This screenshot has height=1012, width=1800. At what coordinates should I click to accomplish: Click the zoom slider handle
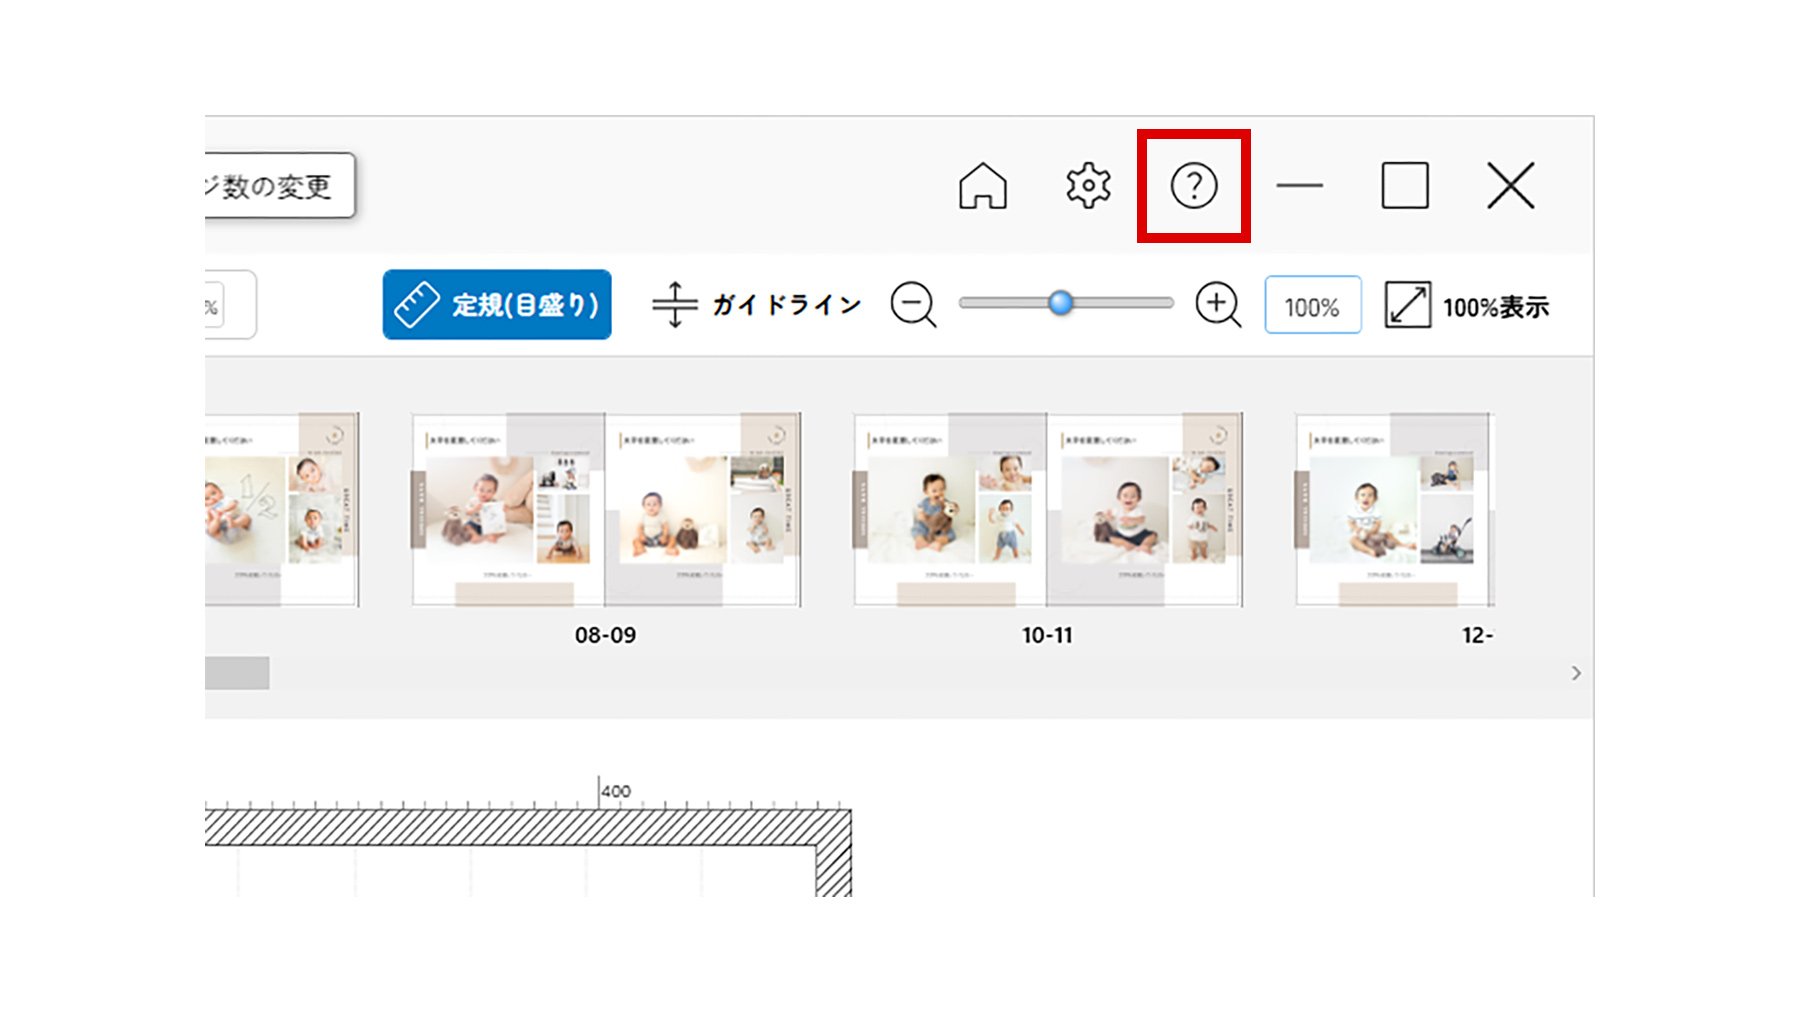1061,302
